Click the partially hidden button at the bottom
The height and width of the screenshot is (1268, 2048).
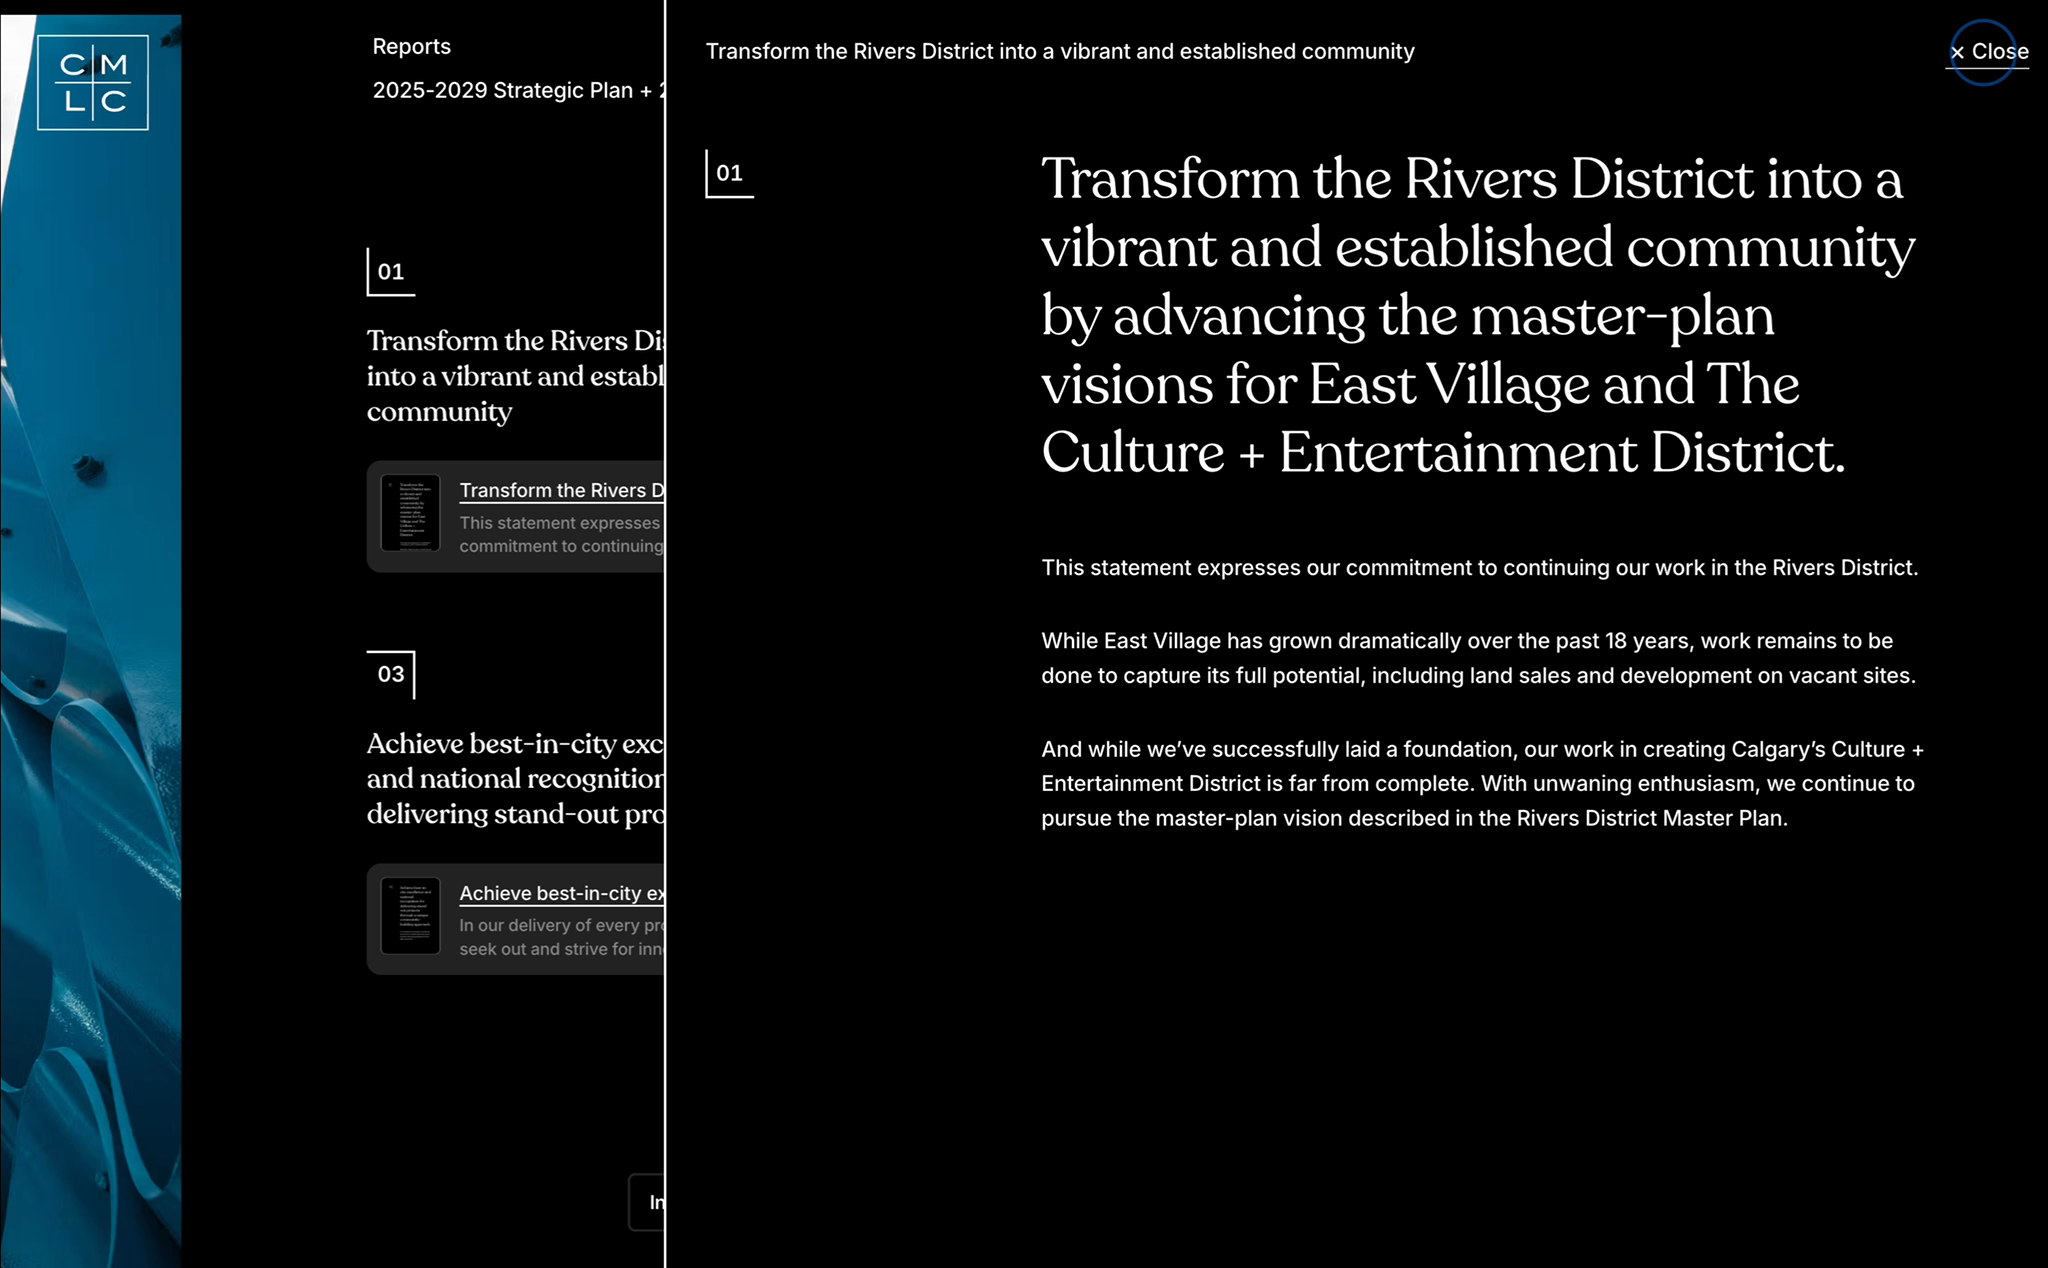coord(648,1202)
